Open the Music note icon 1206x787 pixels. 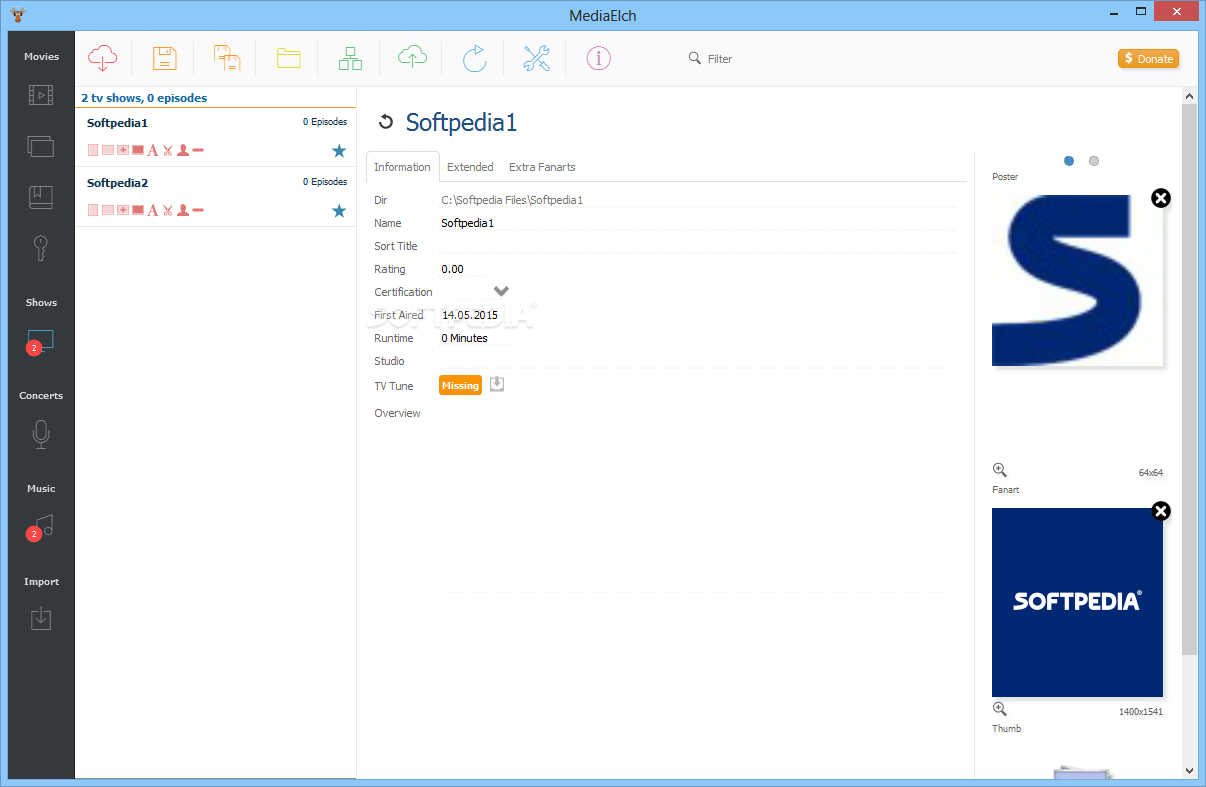[42, 527]
